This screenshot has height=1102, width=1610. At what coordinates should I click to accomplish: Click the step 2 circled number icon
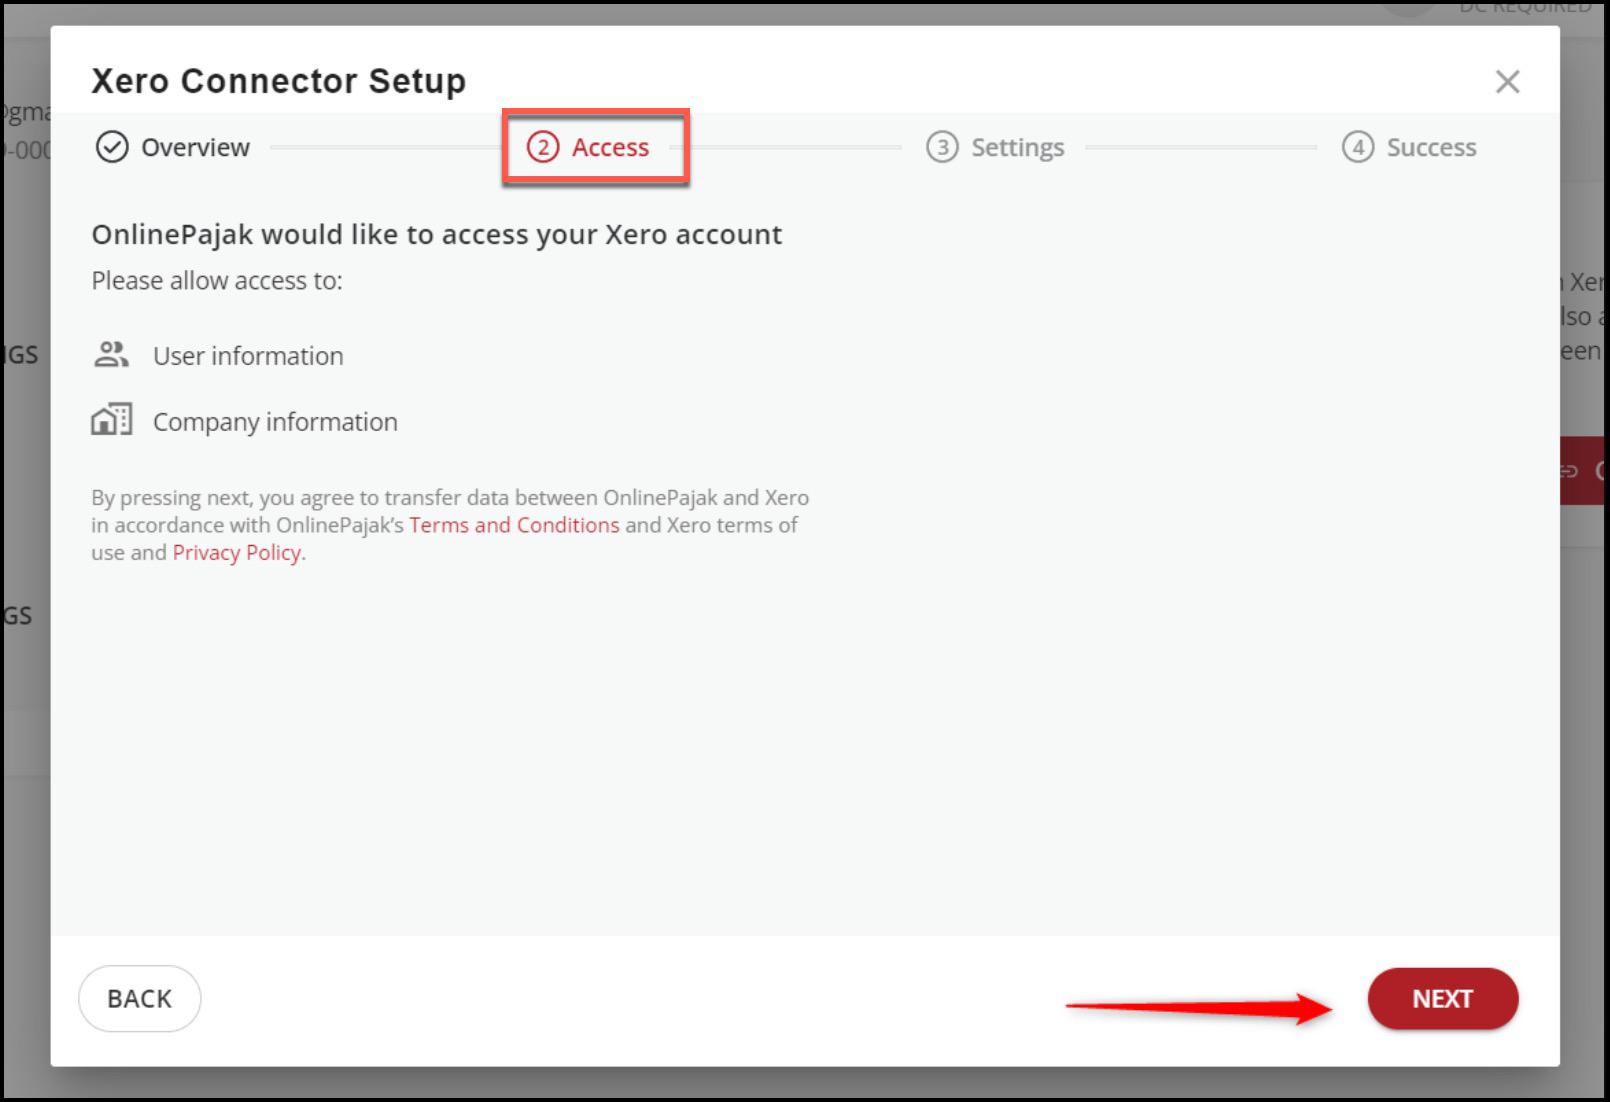tap(542, 148)
